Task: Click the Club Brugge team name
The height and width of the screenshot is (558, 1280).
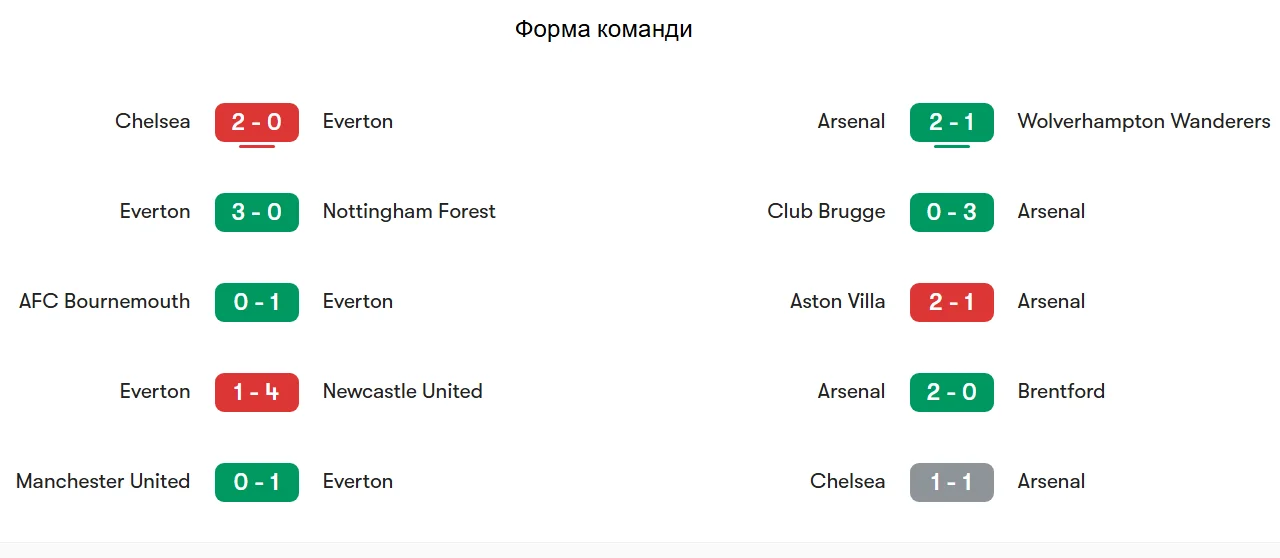Action: (826, 212)
